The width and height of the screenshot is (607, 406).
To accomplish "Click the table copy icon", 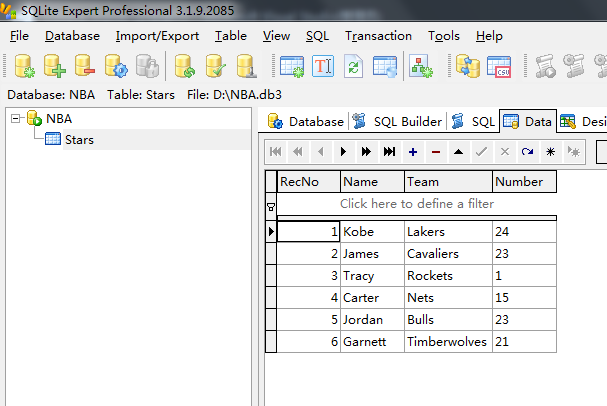I will (x=385, y=67).
